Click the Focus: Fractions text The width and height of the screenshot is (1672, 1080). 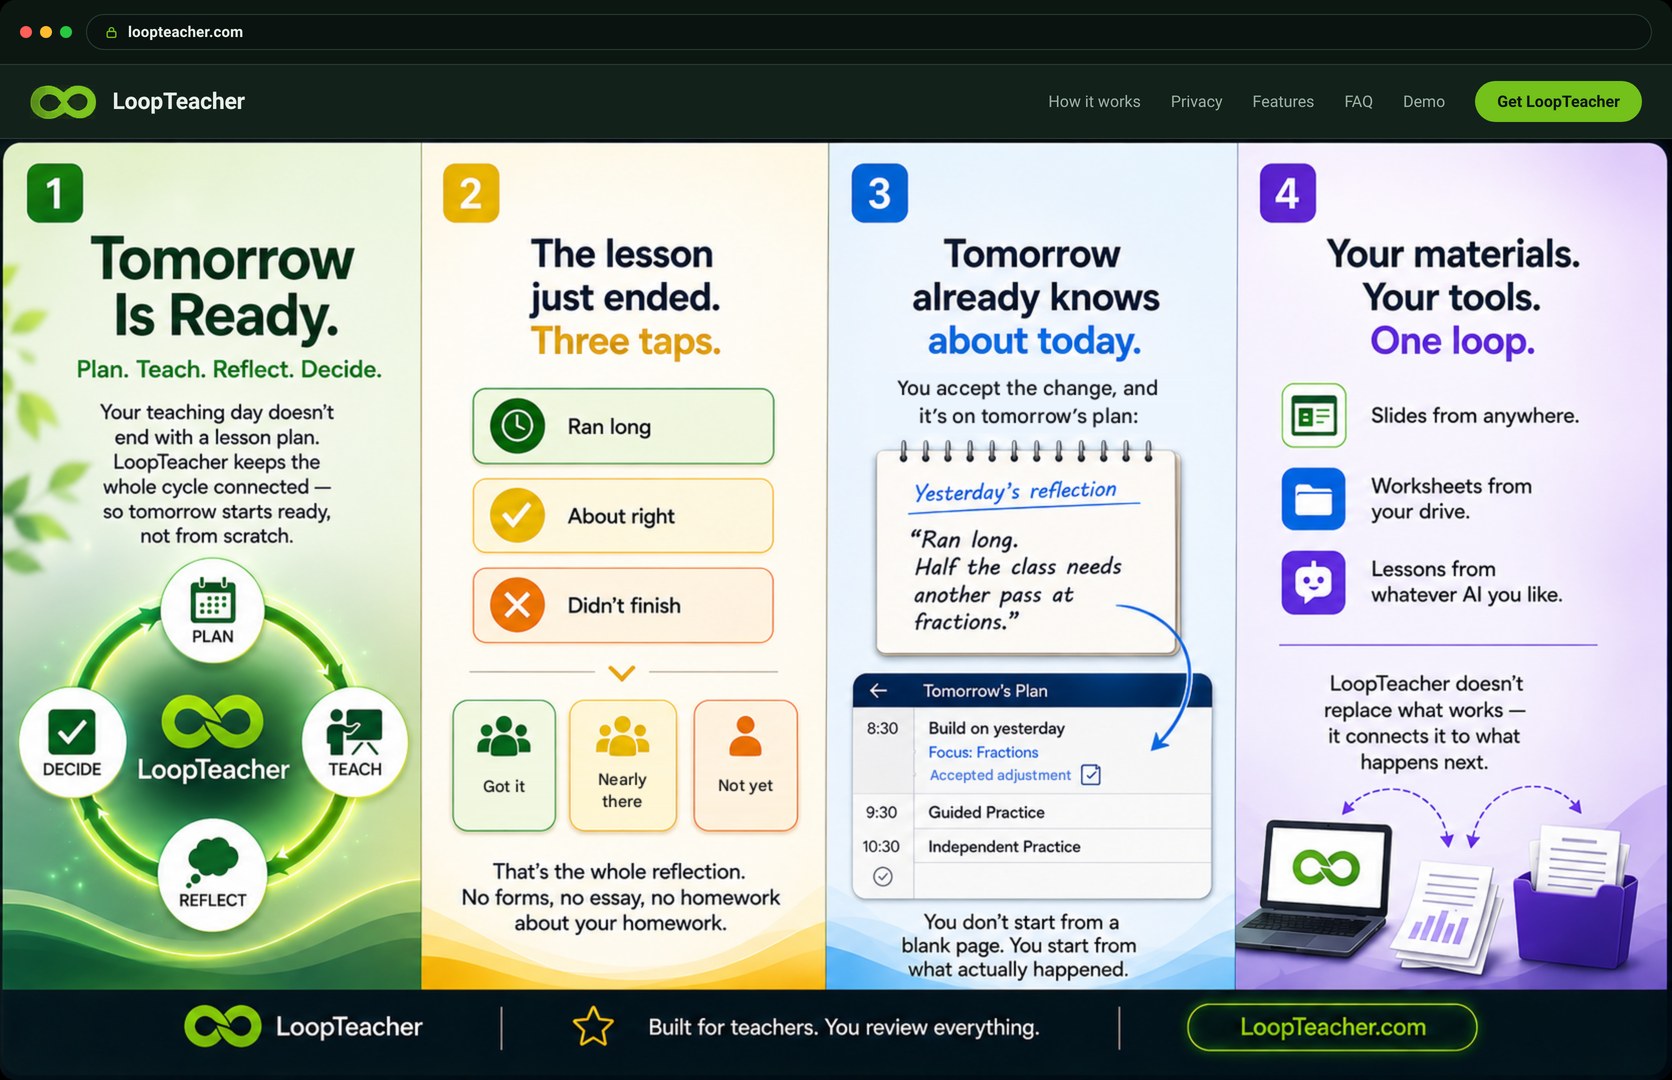pos(983,752)
